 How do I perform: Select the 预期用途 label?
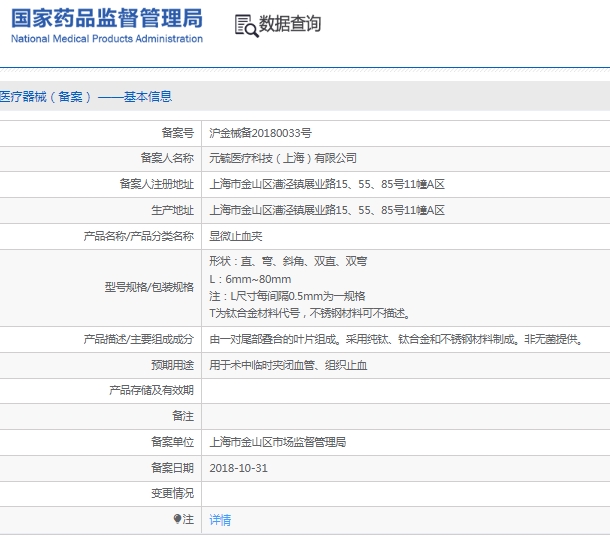point(172,365)
